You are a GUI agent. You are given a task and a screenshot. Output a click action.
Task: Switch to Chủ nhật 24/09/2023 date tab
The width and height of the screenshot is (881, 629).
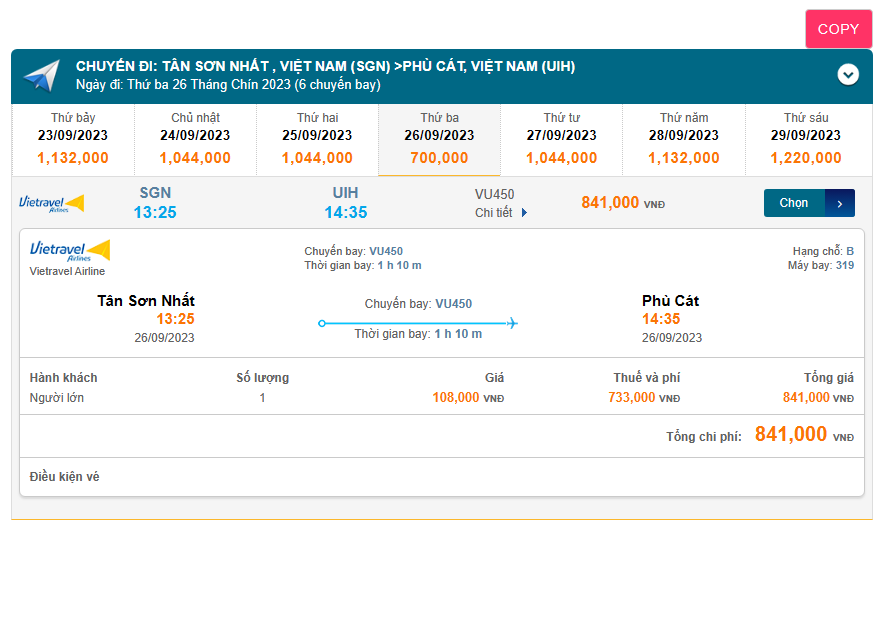(x=195, y=138)
